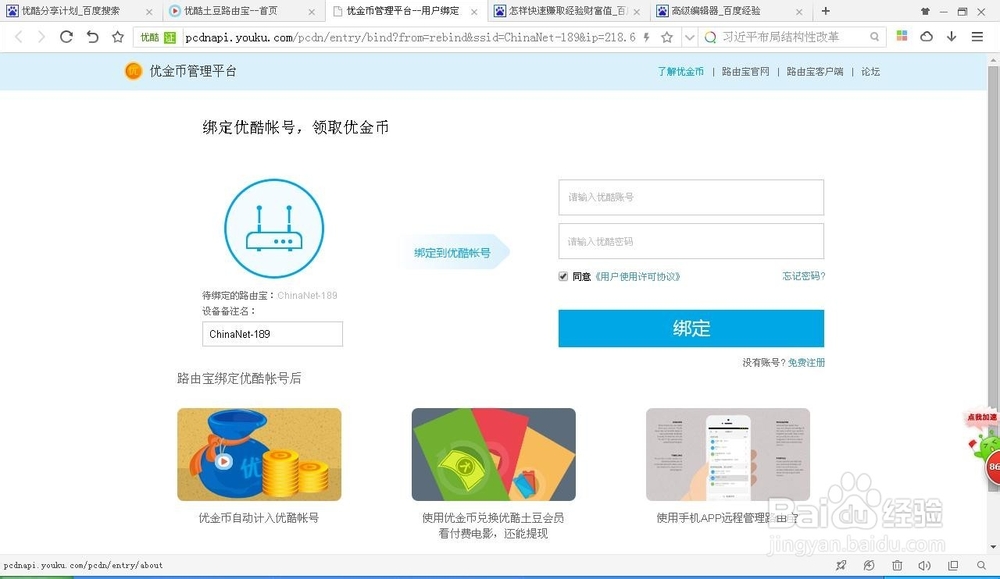
Task: Click the heading 绑定优酷帐号，领取优金币
Action: click(x=296, y=127)
